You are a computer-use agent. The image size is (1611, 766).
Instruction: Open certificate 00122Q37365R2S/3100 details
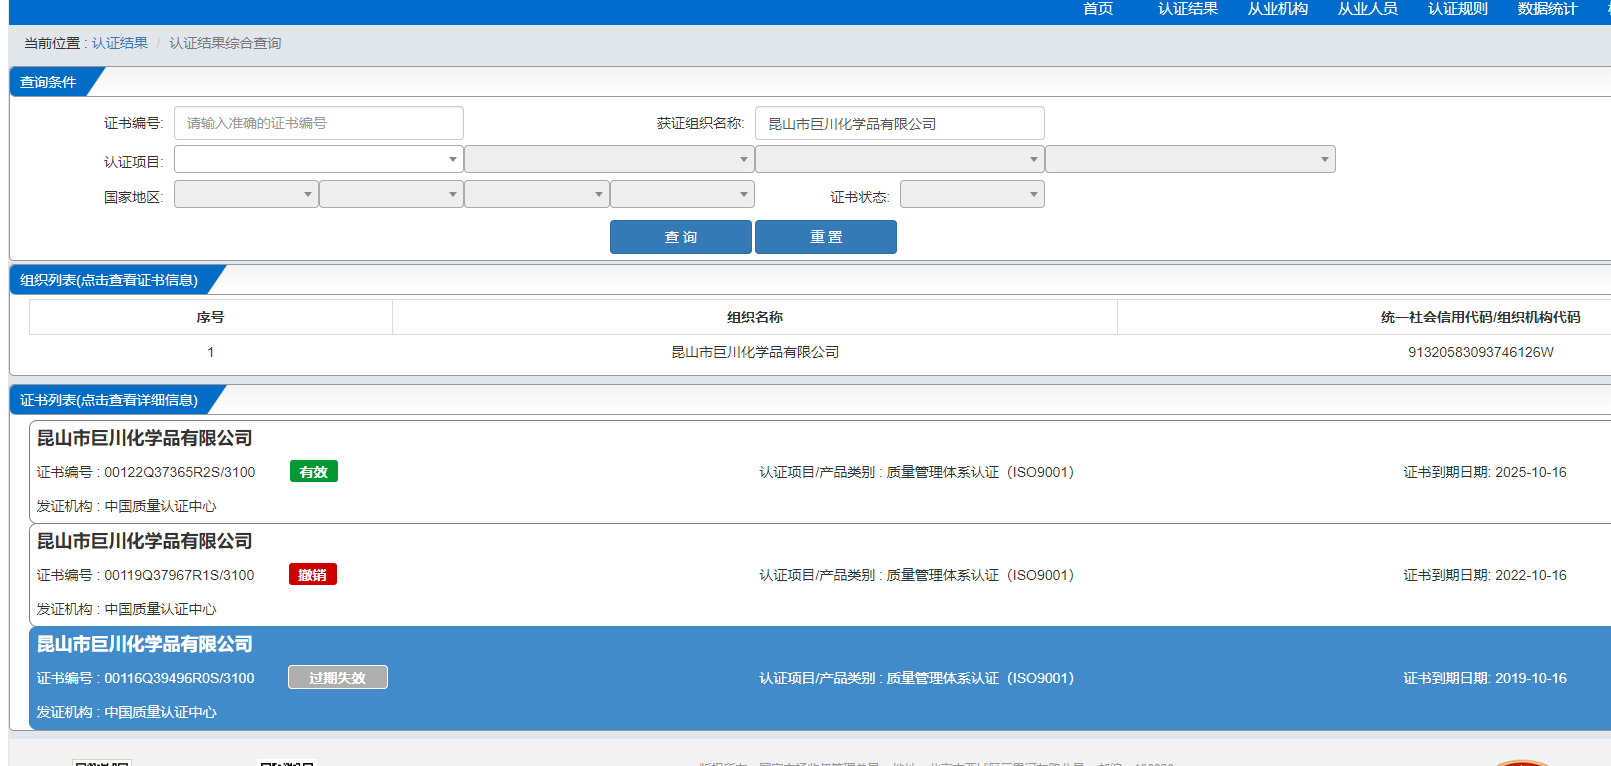click(x=180, y=472)
